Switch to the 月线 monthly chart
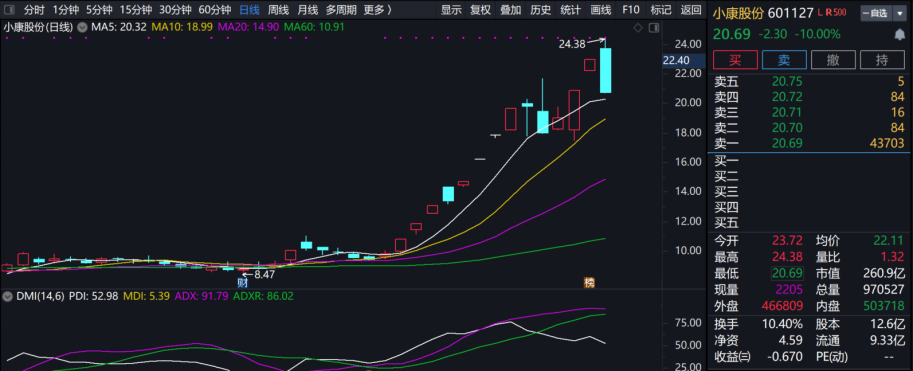The height and width of the screenshot is (371, 913). tap(308, 10)
